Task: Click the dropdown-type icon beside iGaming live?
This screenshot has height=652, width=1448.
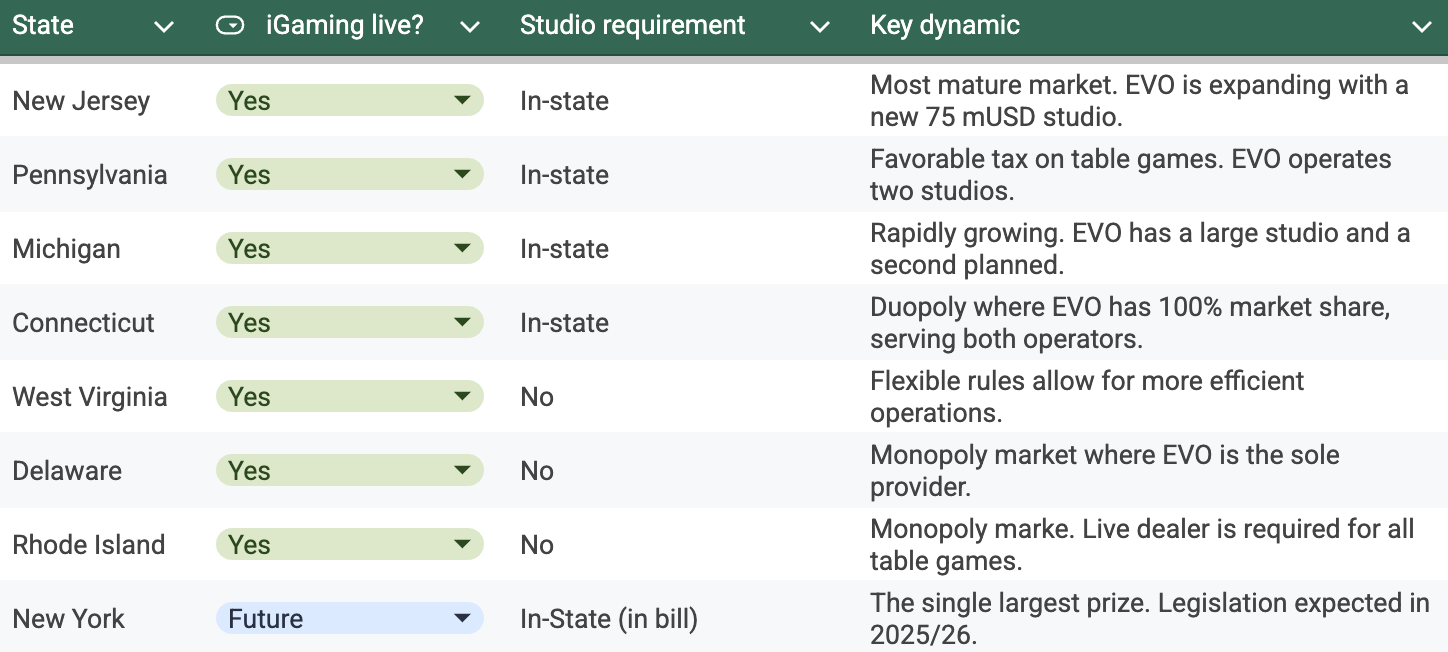Action: [230, 27]
